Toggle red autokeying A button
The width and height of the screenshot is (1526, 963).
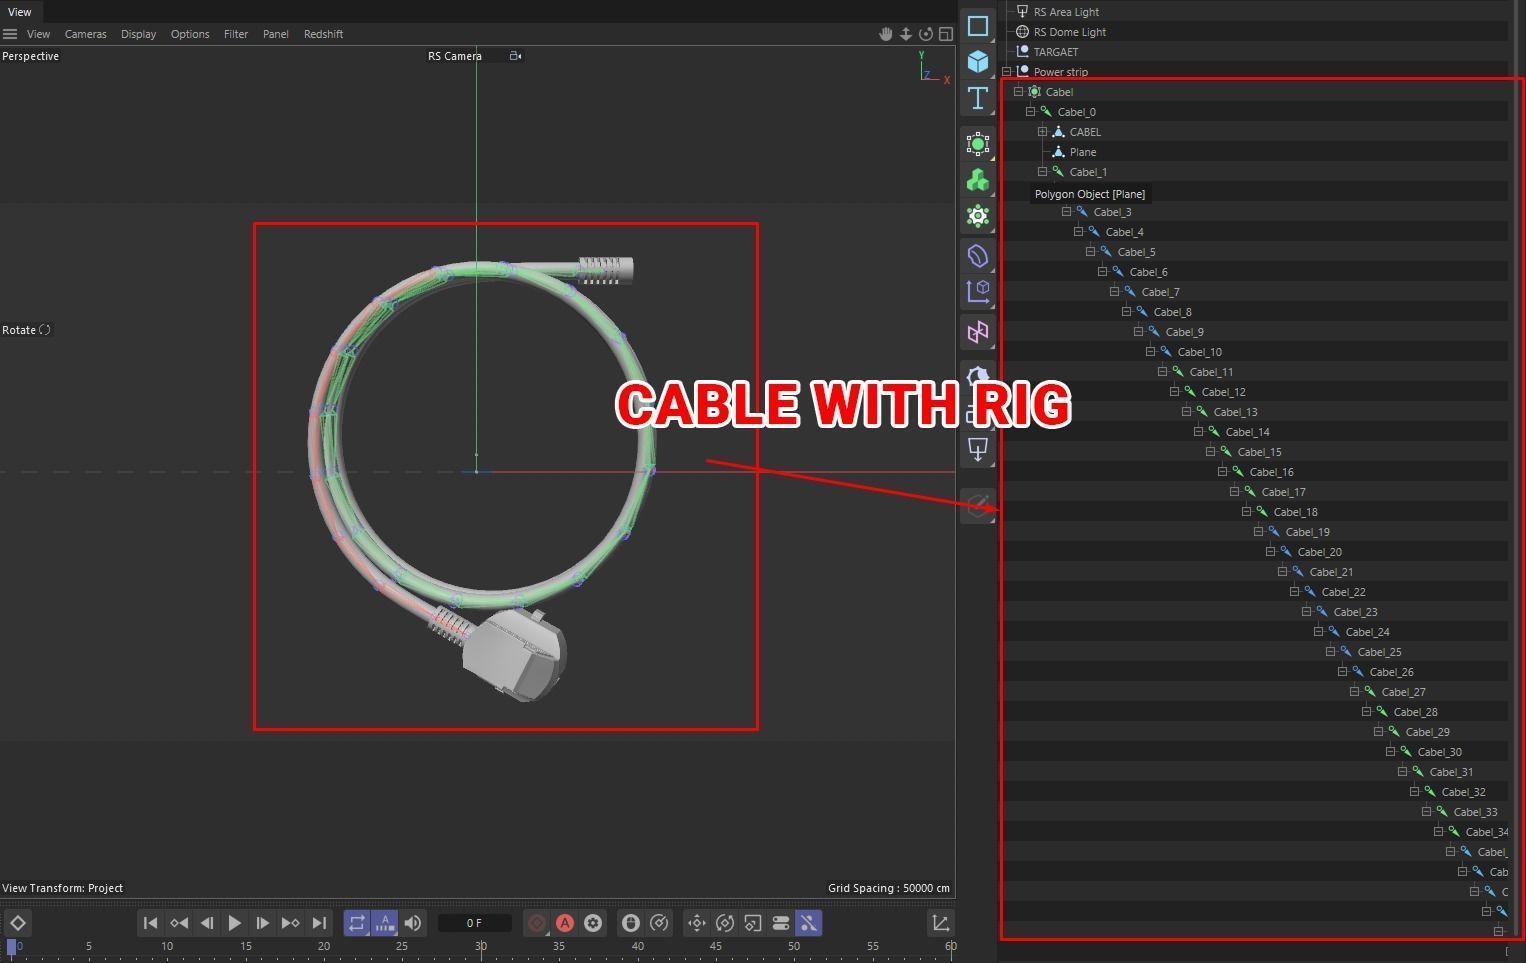(565, 923)
